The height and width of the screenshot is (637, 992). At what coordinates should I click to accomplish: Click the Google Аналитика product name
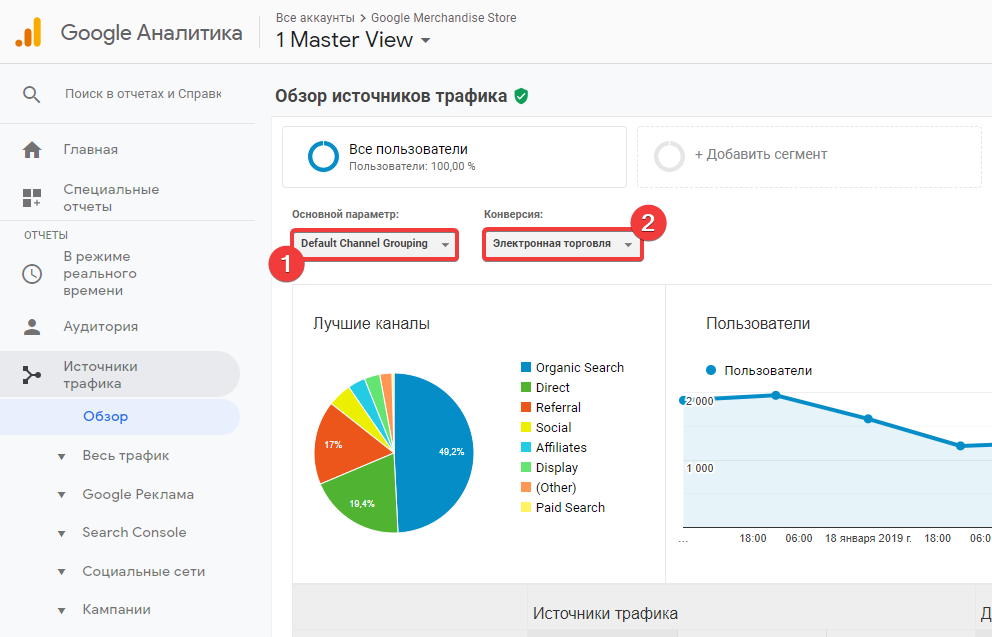151,33
